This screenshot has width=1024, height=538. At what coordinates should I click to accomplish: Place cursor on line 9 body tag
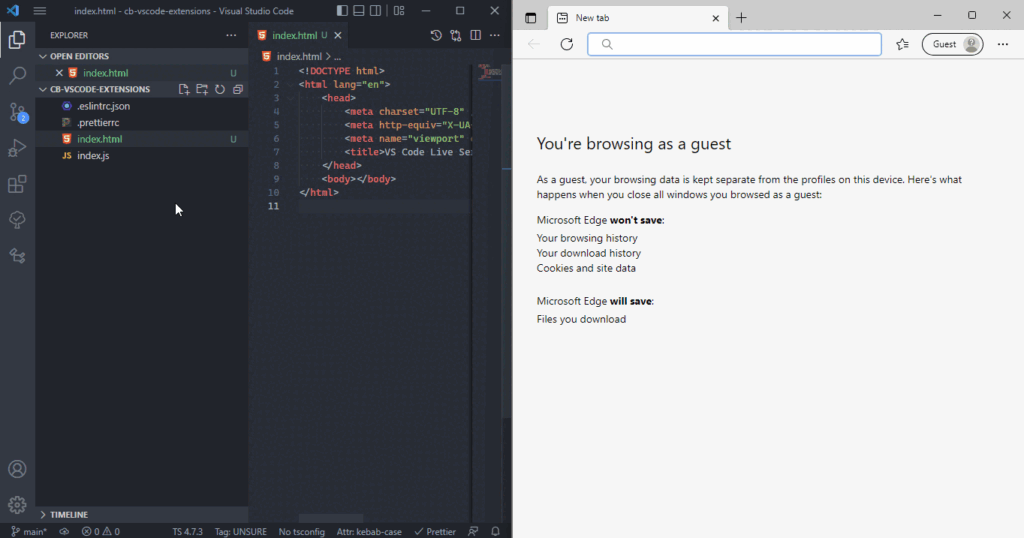click(x=359, y=179)
